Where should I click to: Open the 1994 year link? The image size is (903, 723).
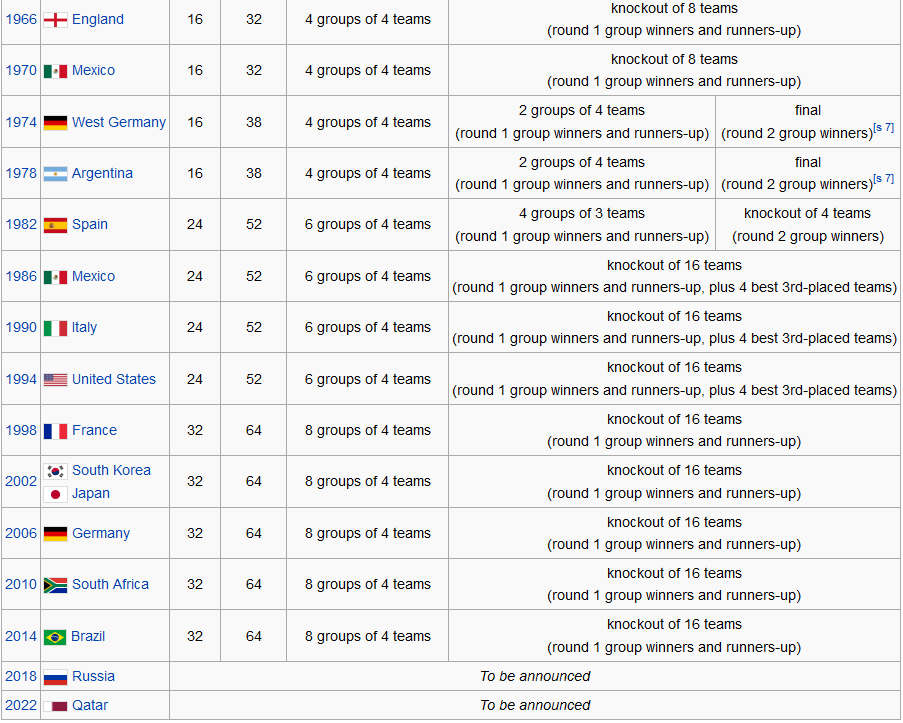(21, 379)
